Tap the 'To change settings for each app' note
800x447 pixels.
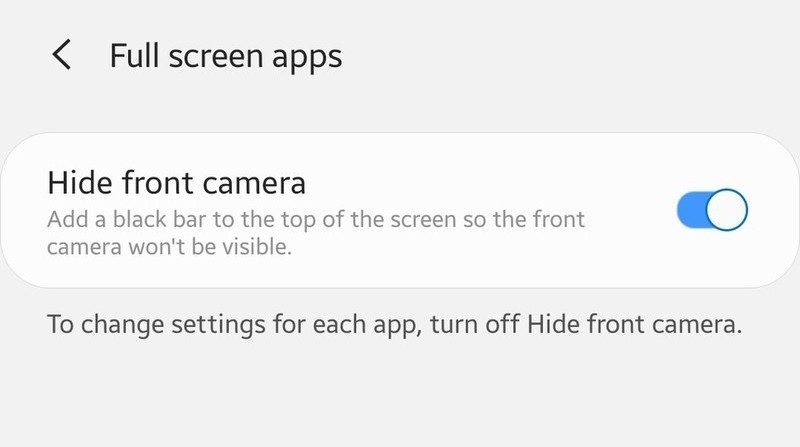pos(394,325)
